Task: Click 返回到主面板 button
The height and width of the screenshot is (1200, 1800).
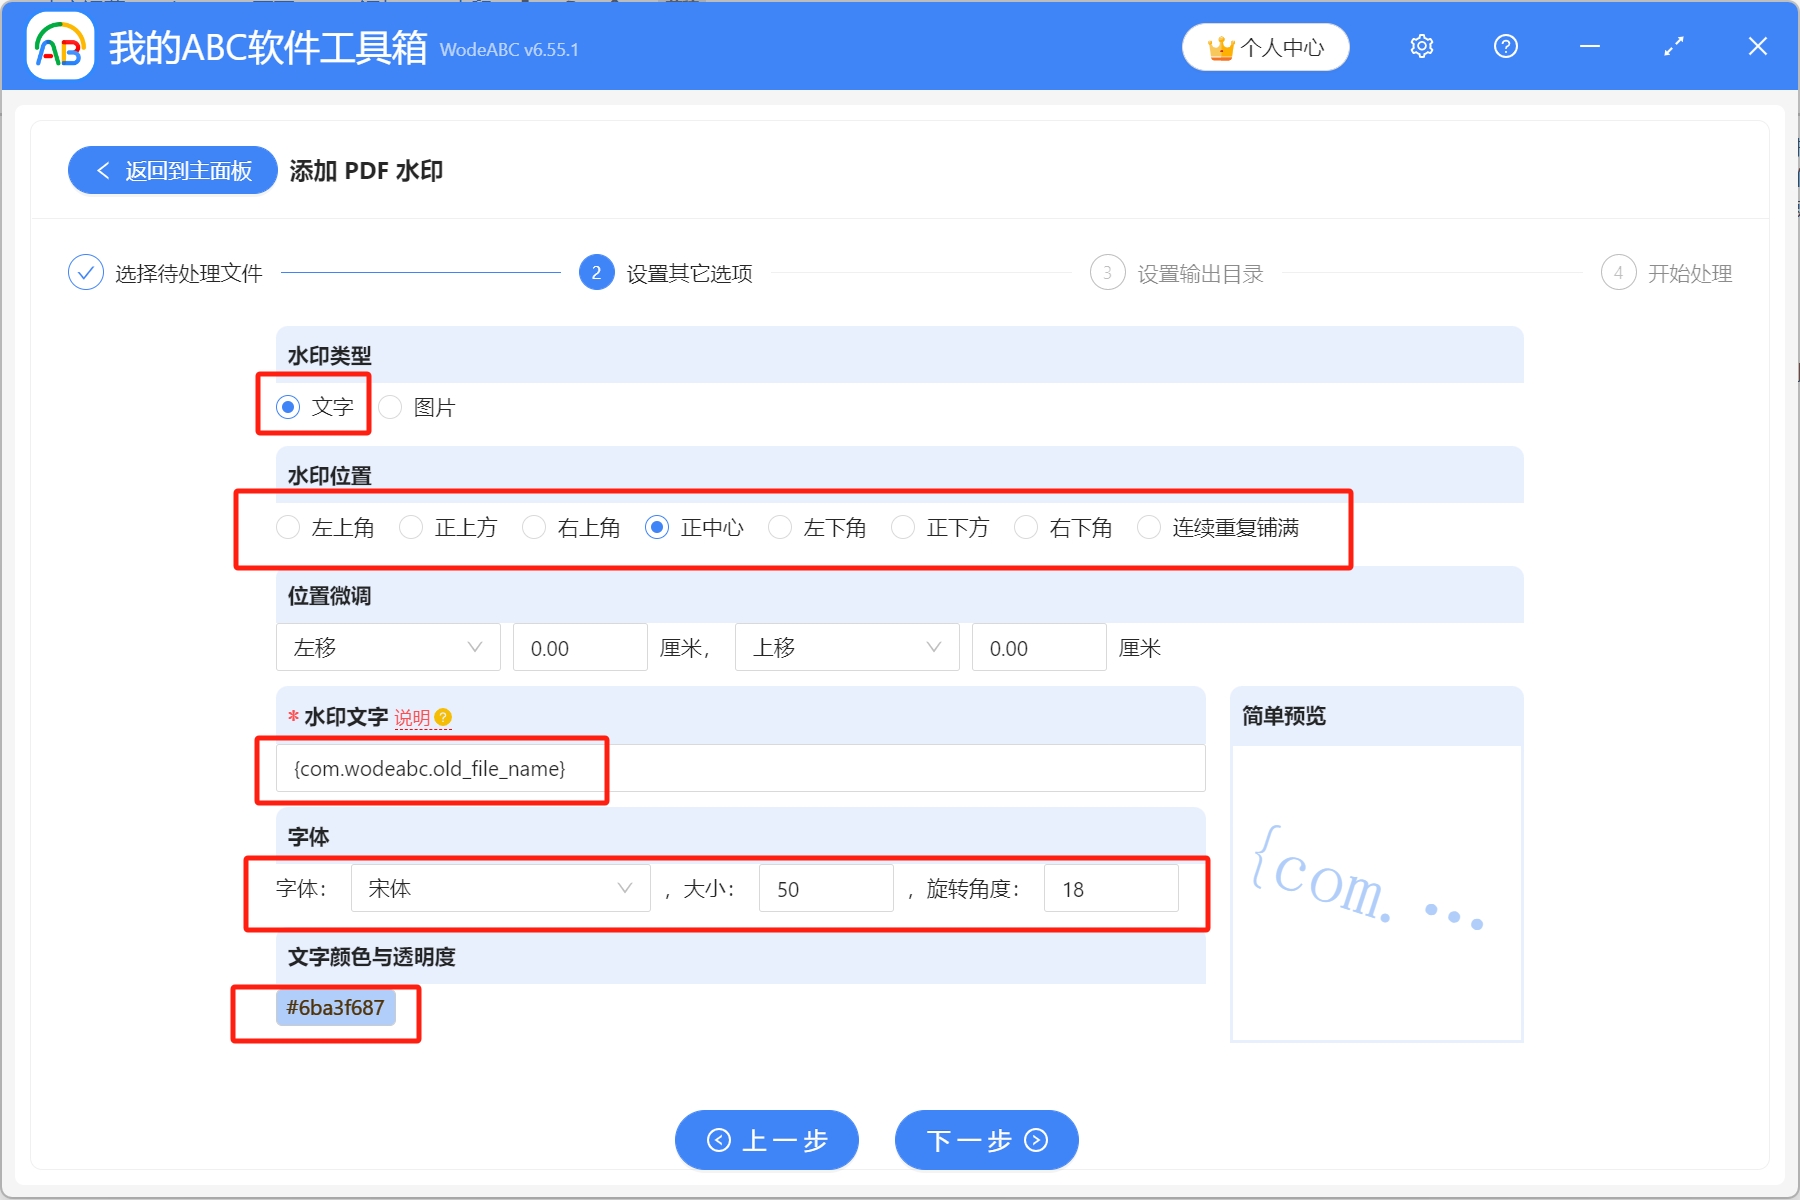Action: 173,171
